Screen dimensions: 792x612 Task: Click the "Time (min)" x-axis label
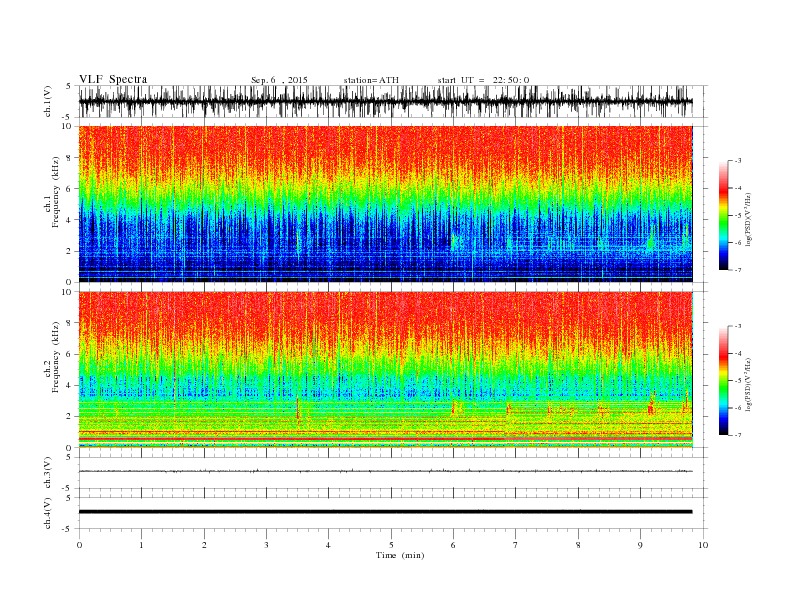tap(400, 555)
